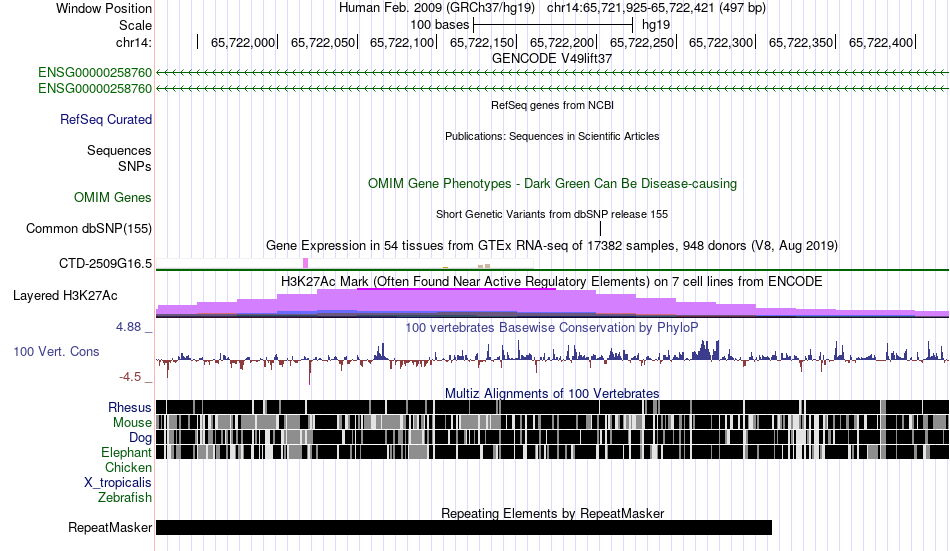Click the SNPs track label

[x=135, y=166]
